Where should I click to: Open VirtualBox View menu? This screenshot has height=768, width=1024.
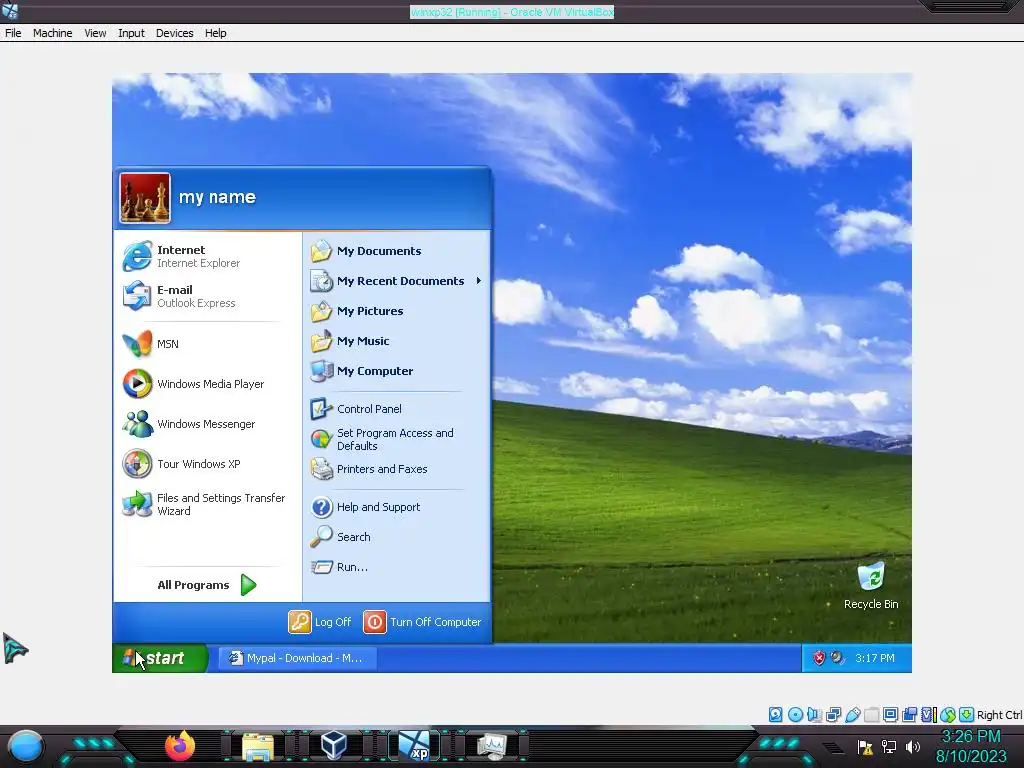(95, 33)
